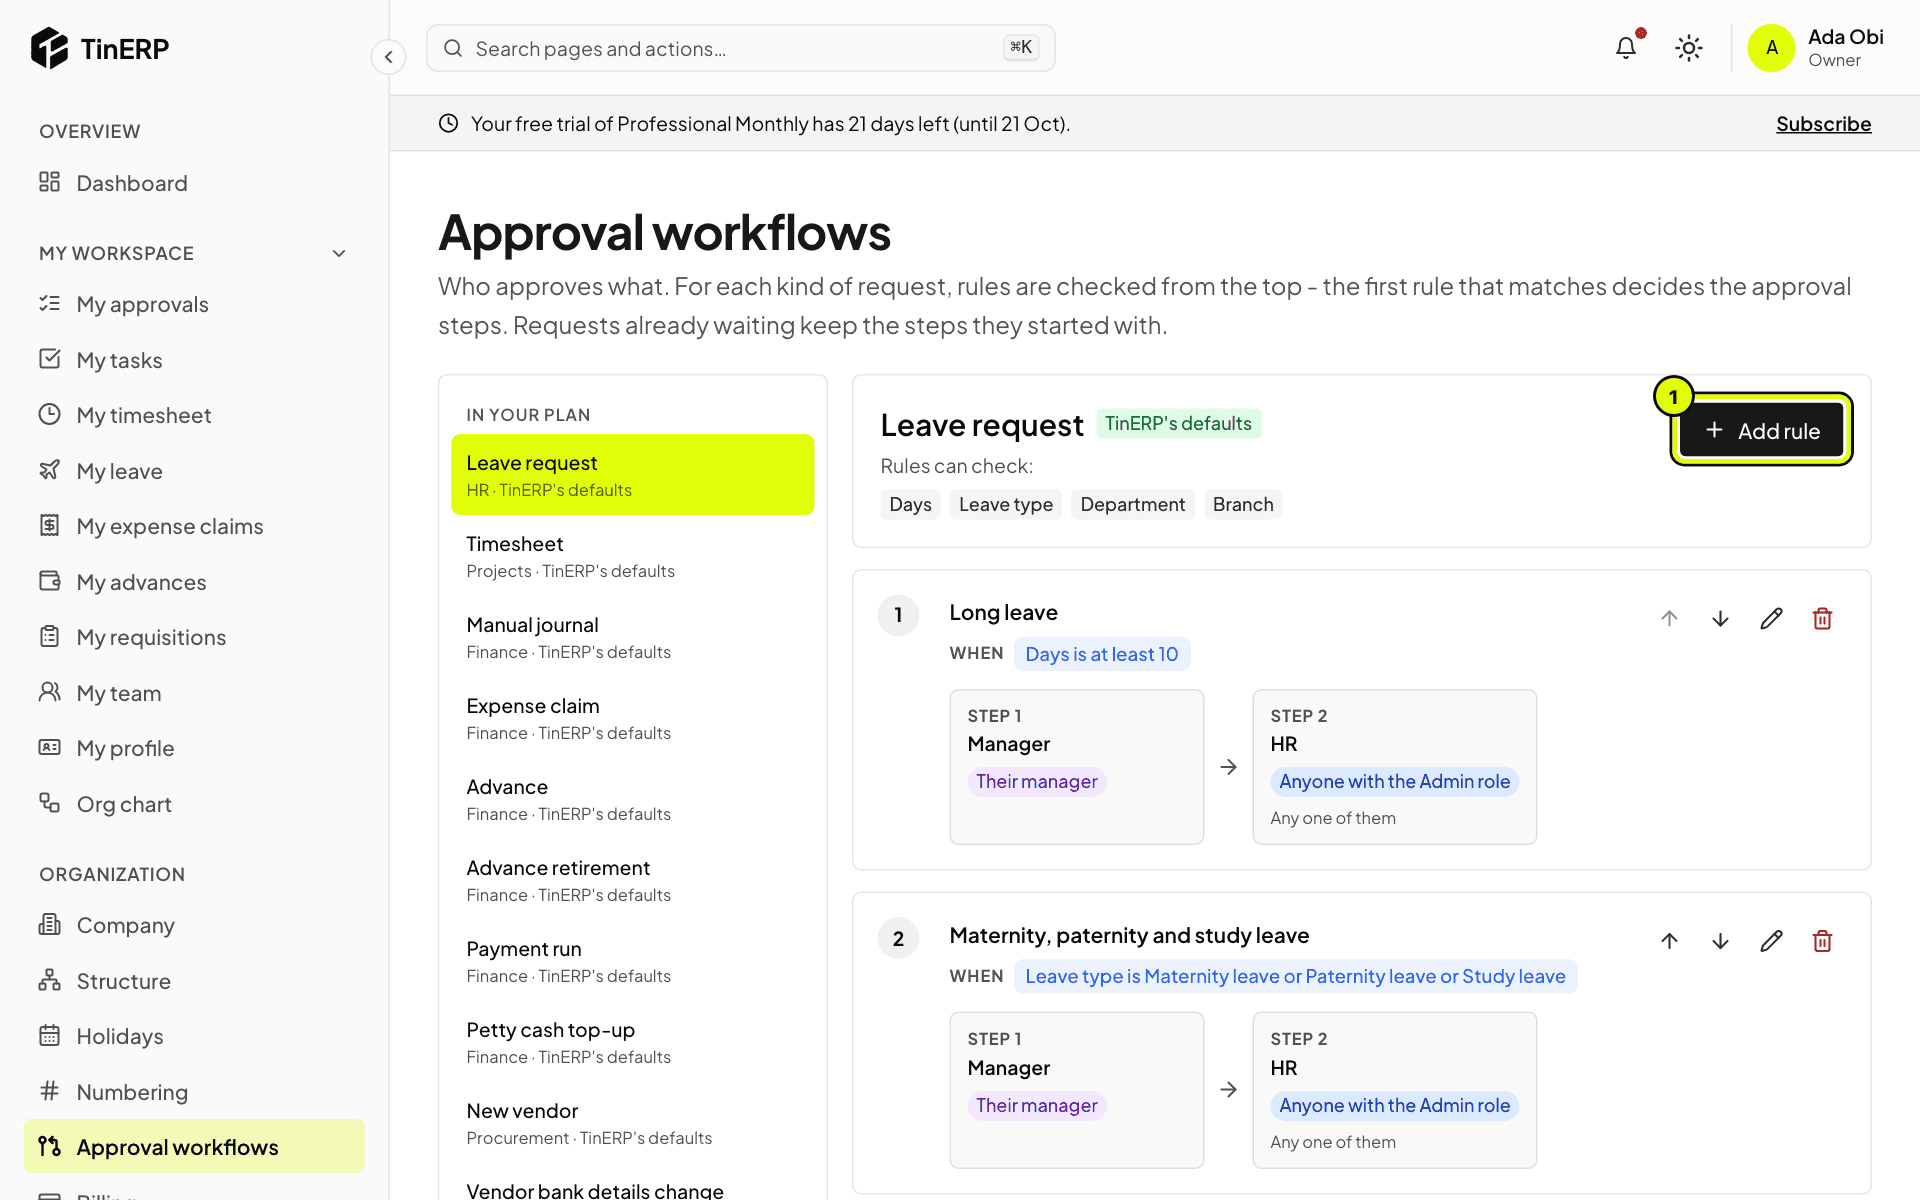Screen dimensions: 1920x1200
Task: Open My tasks page
Action: point(194,360)
